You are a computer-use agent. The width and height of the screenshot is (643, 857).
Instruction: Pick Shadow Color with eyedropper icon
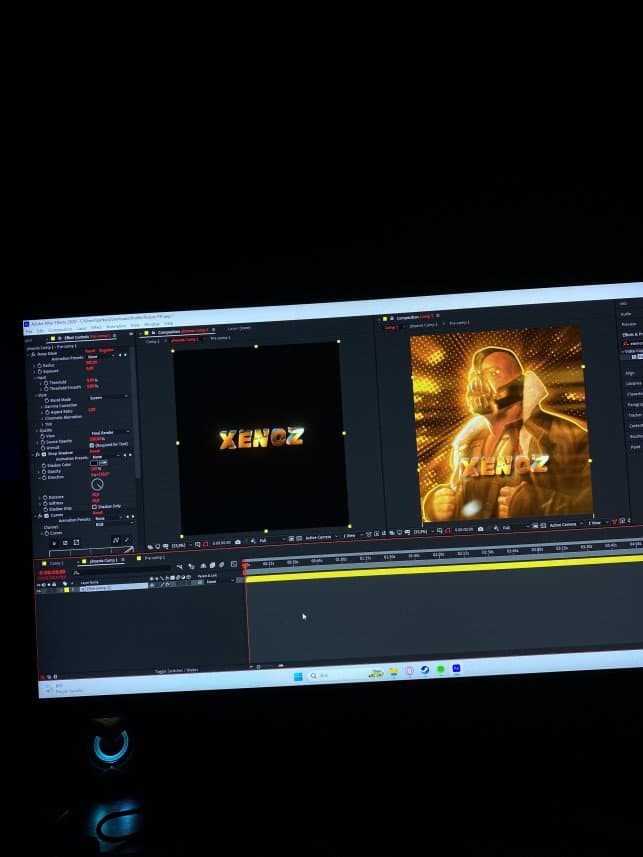(x=103, y=463)
